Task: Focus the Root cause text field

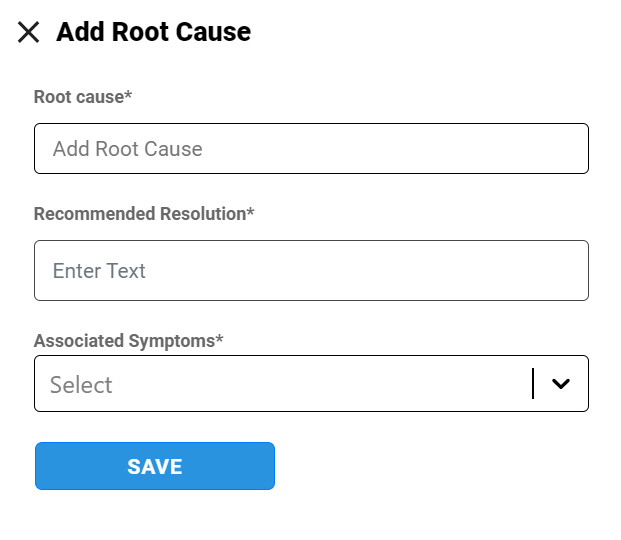Action: pyautogui.click(x=311, y=149)
